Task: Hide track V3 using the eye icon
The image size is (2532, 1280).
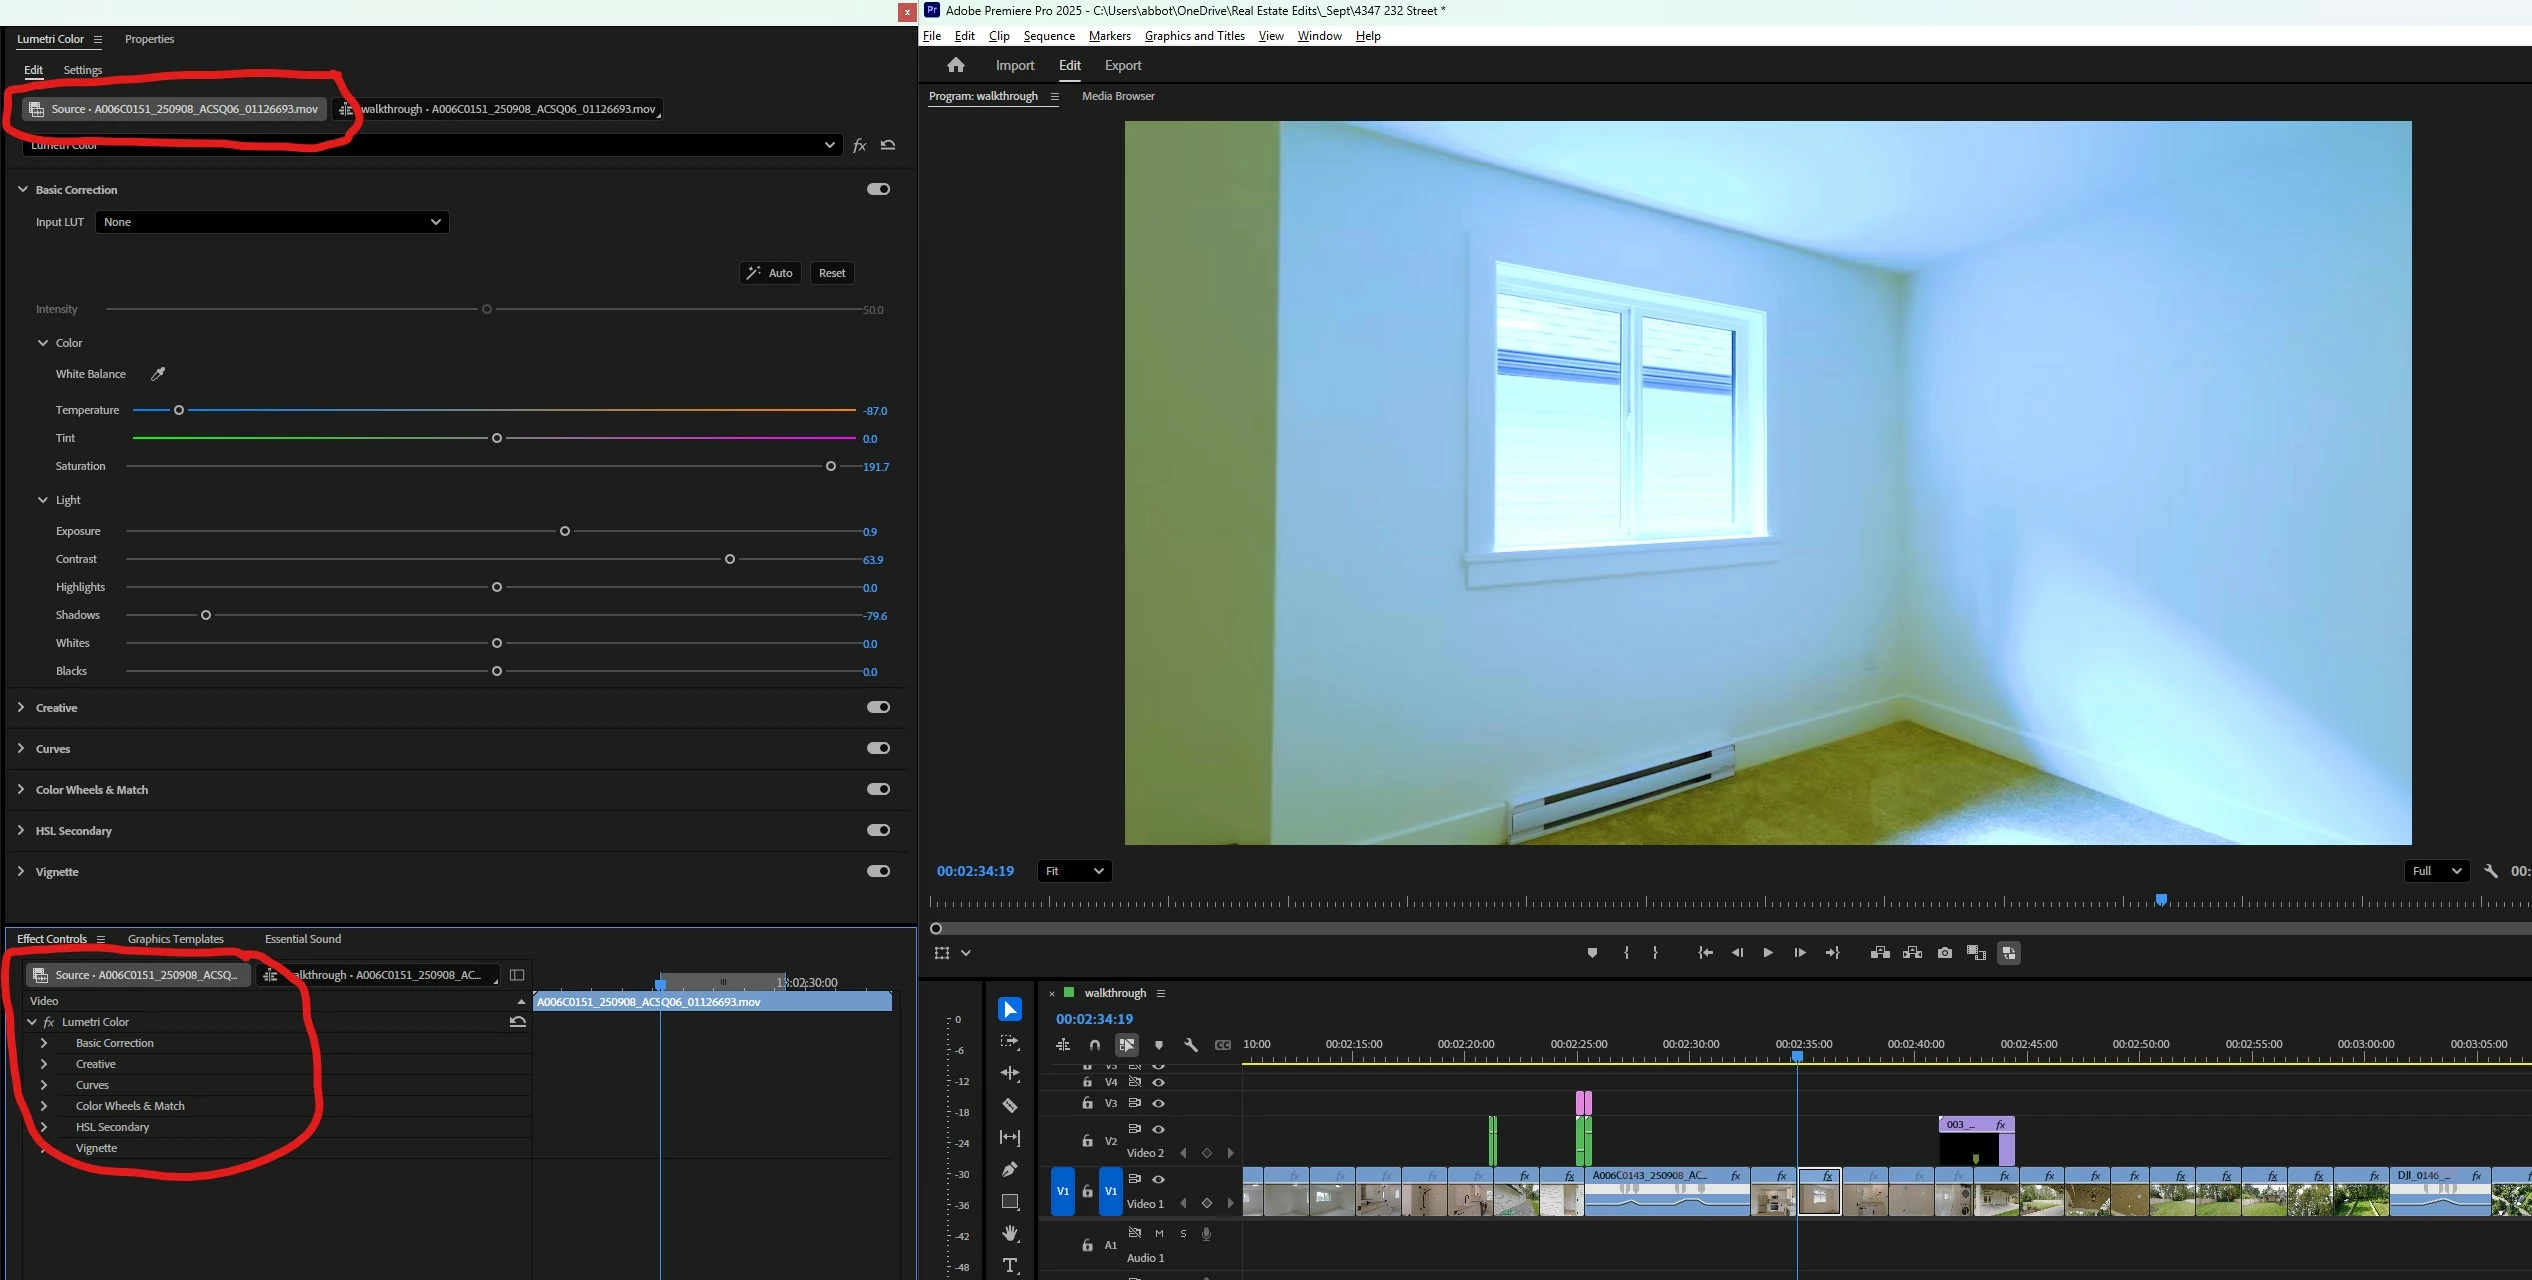Action: coord(1158,1103)
